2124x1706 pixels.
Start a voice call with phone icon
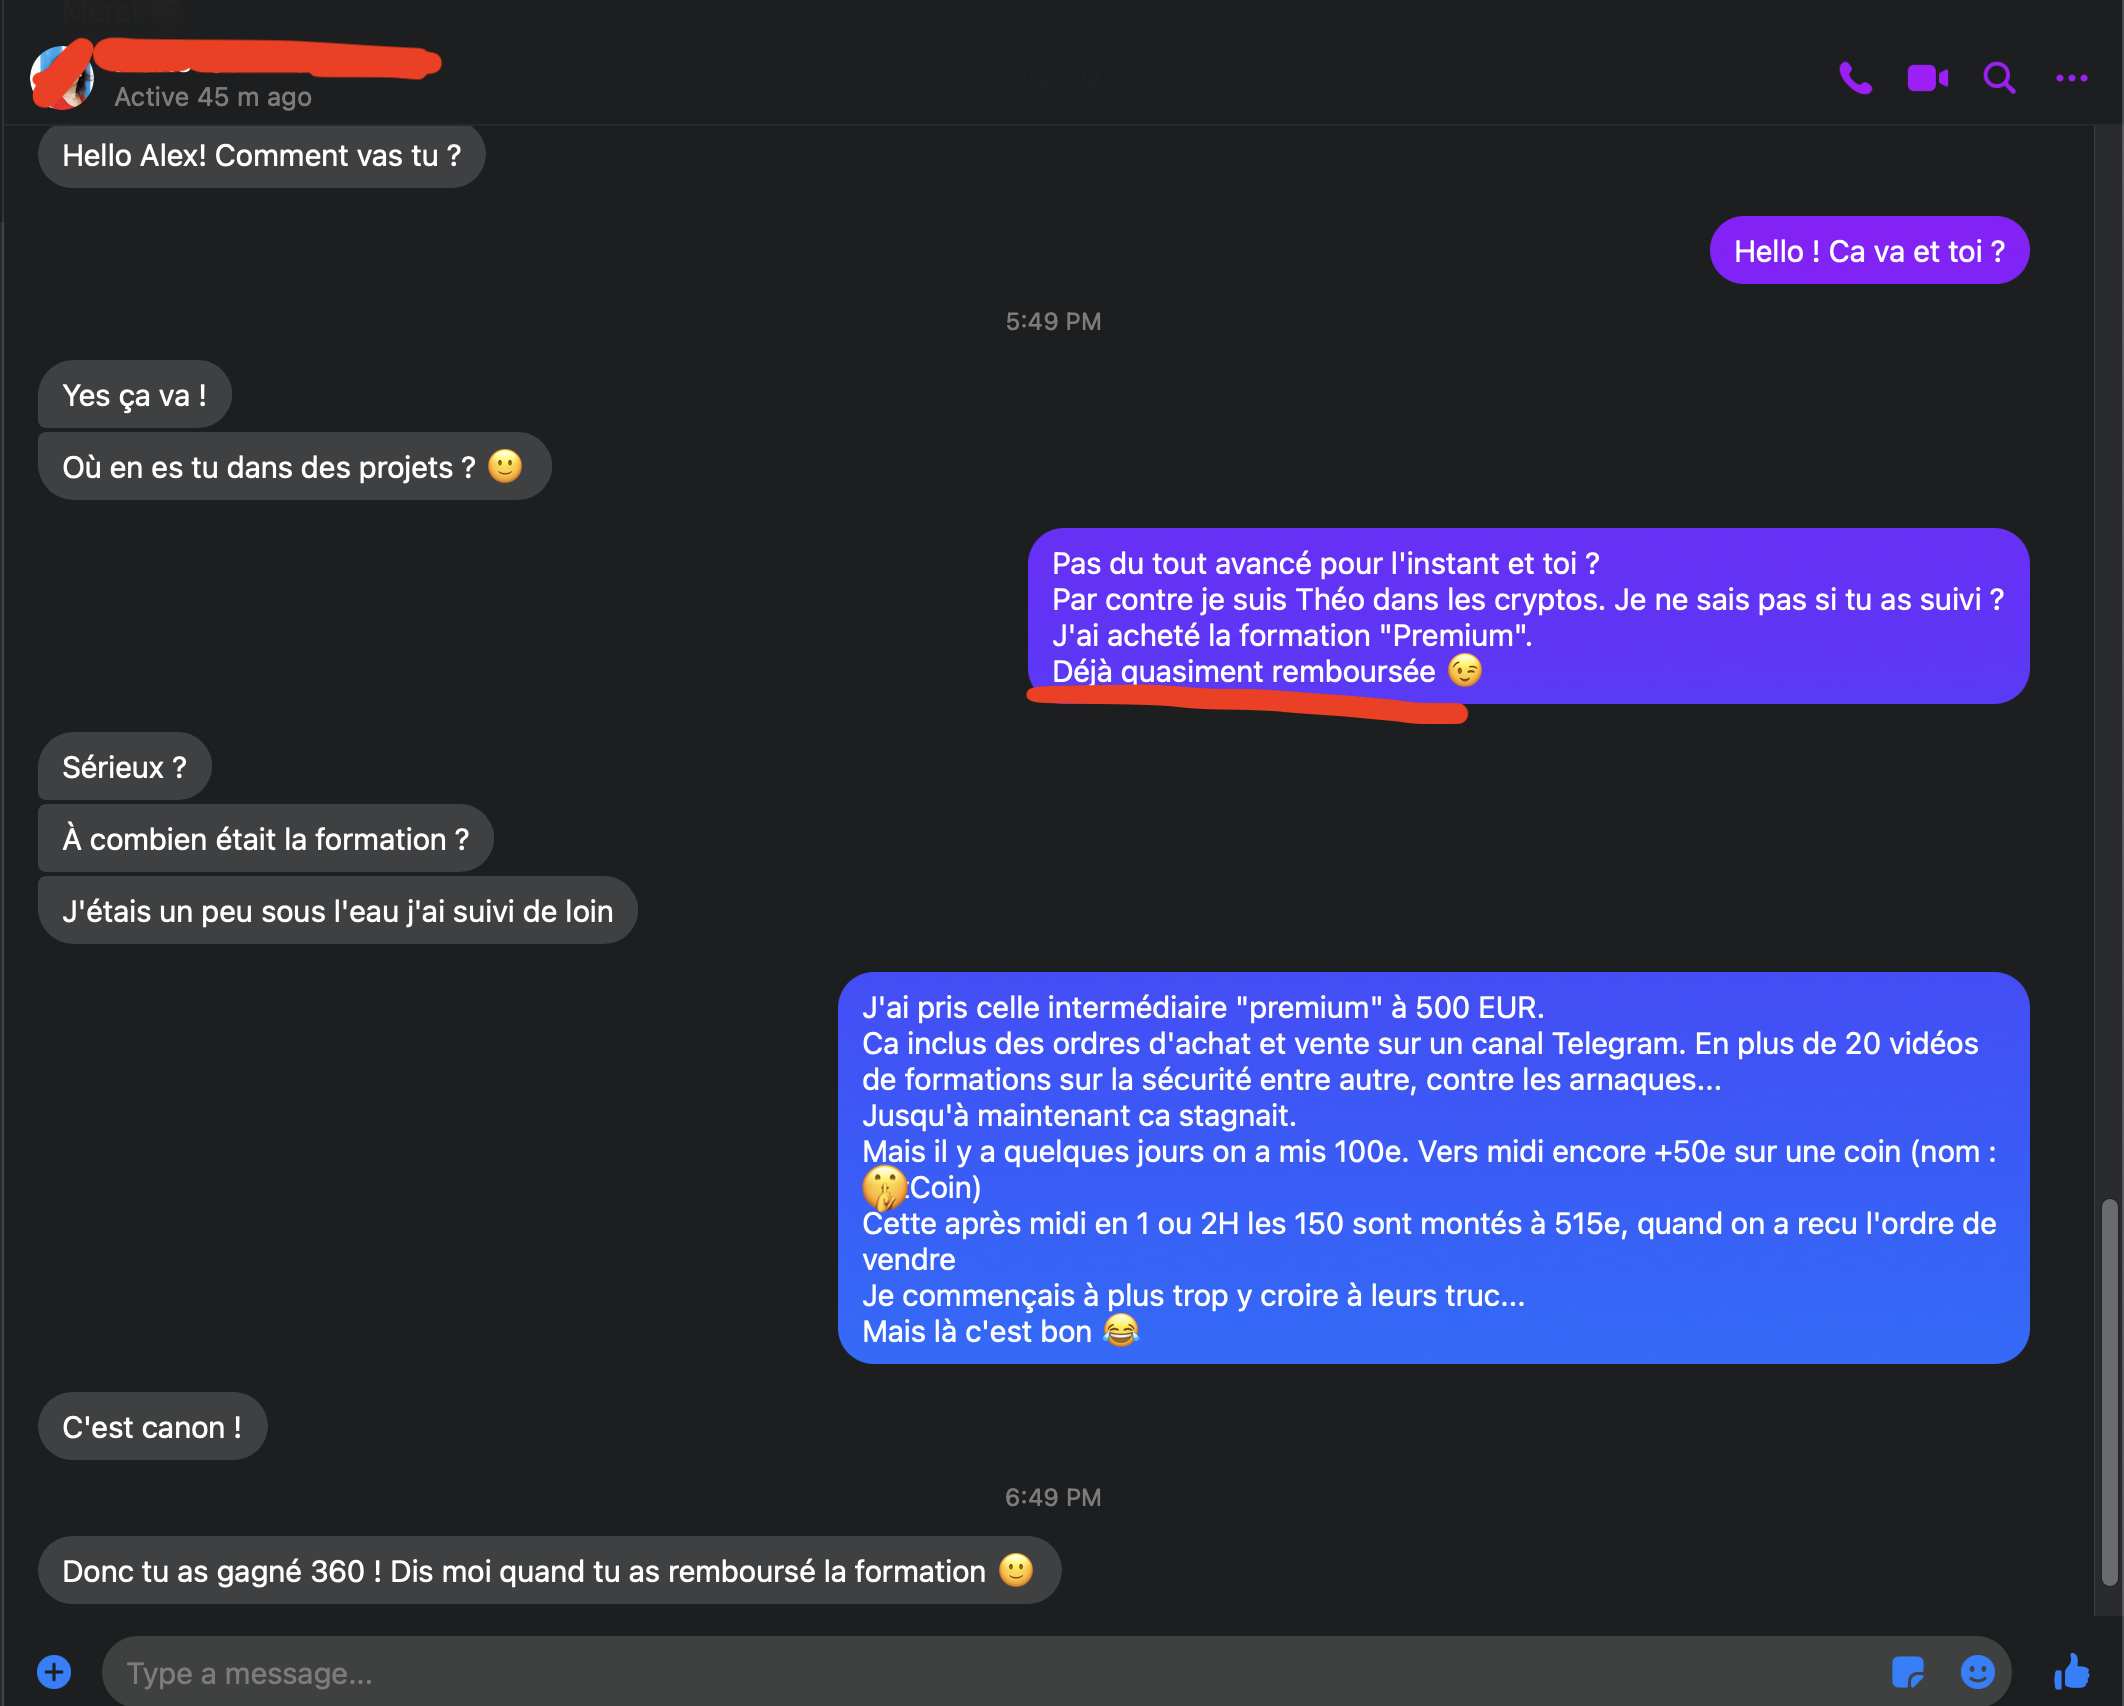click(1855, 78)
